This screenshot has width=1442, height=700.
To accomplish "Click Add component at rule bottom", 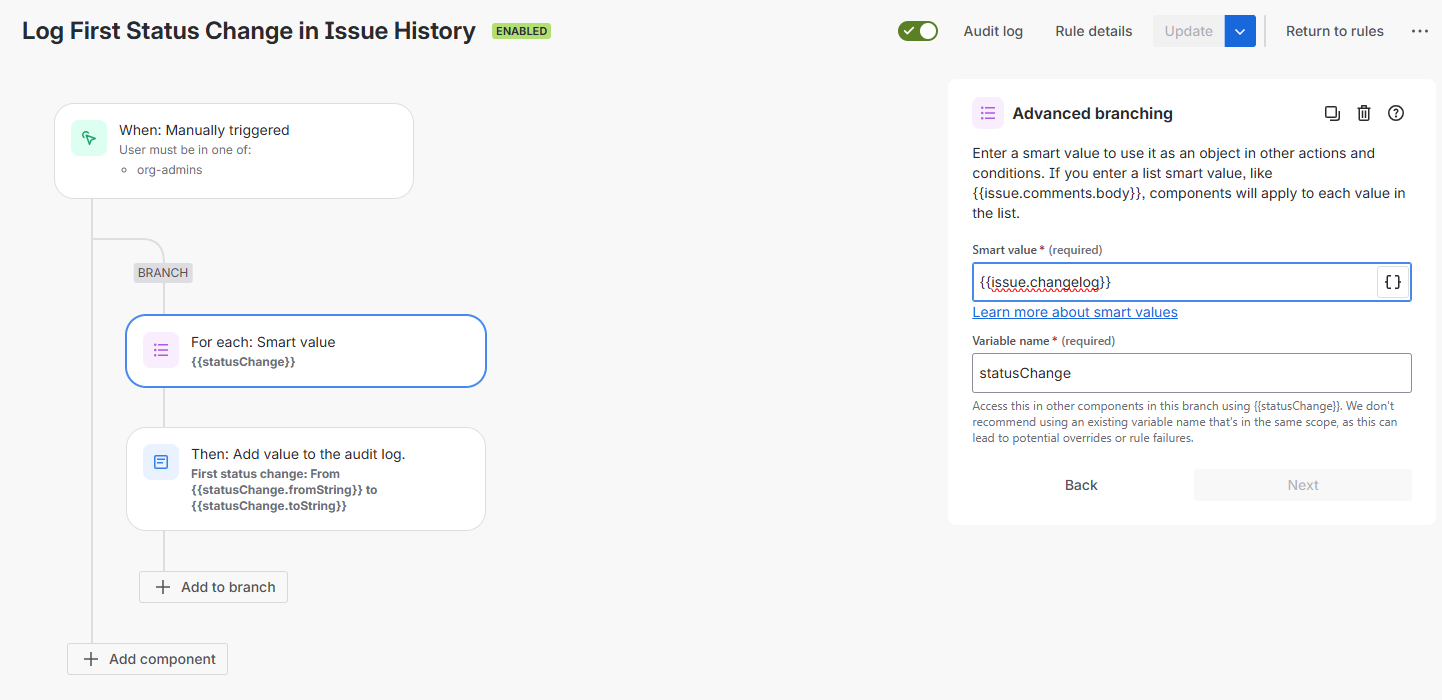I will click(x=148, y=659).
